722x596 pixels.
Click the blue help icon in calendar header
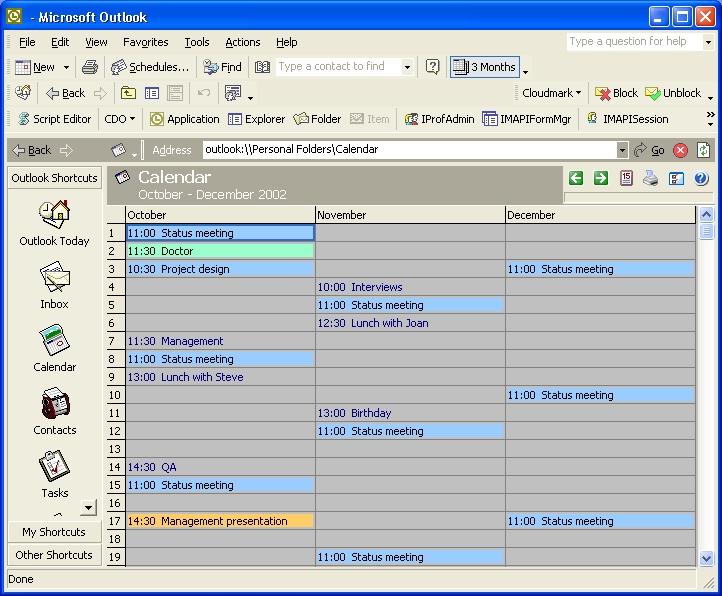pyautogui.click(x=701, y=178)
